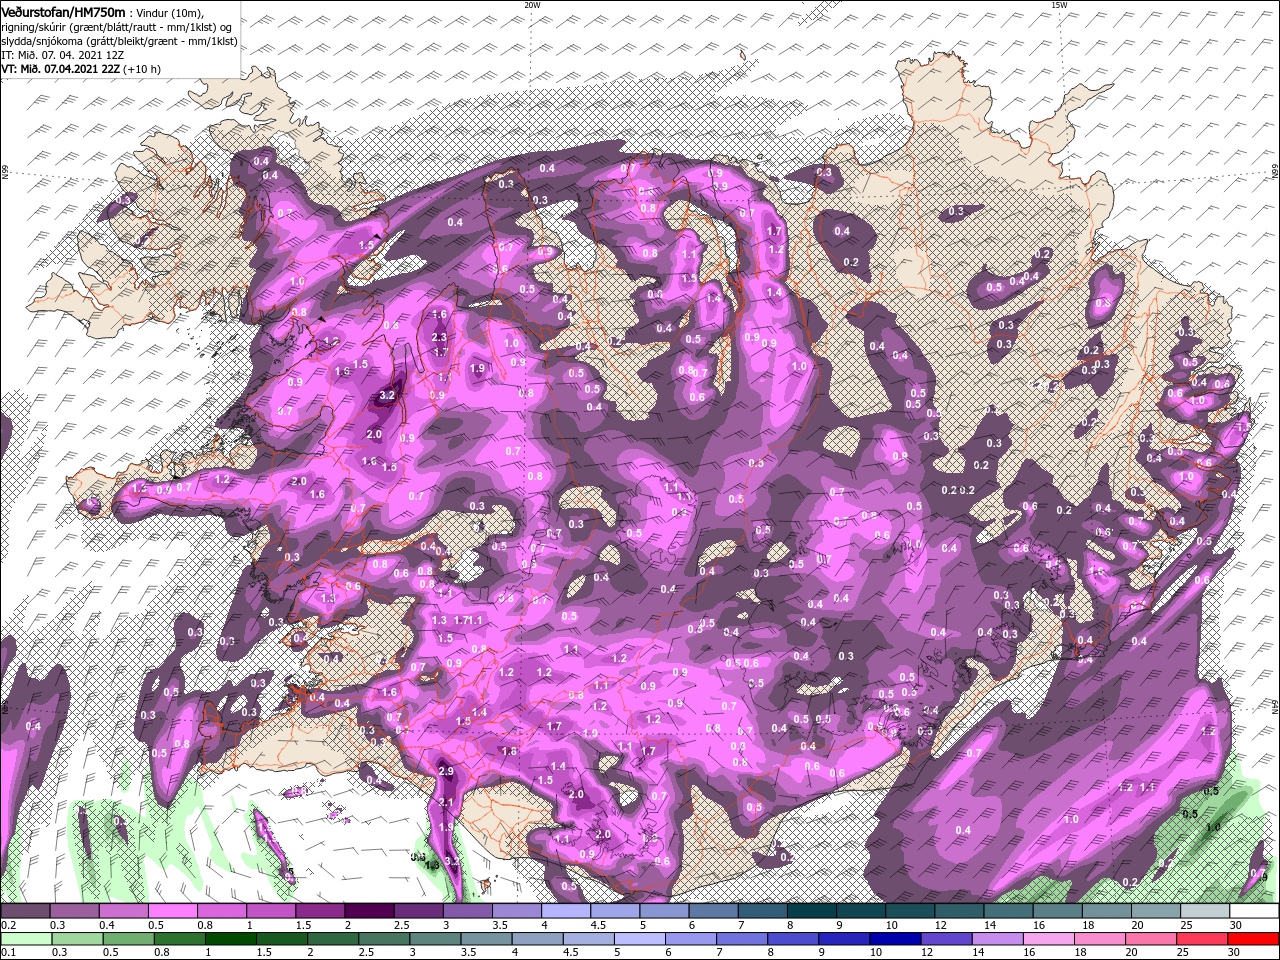Select the light green 0.3 swatch, lower legend row

(x=76, y=939)
